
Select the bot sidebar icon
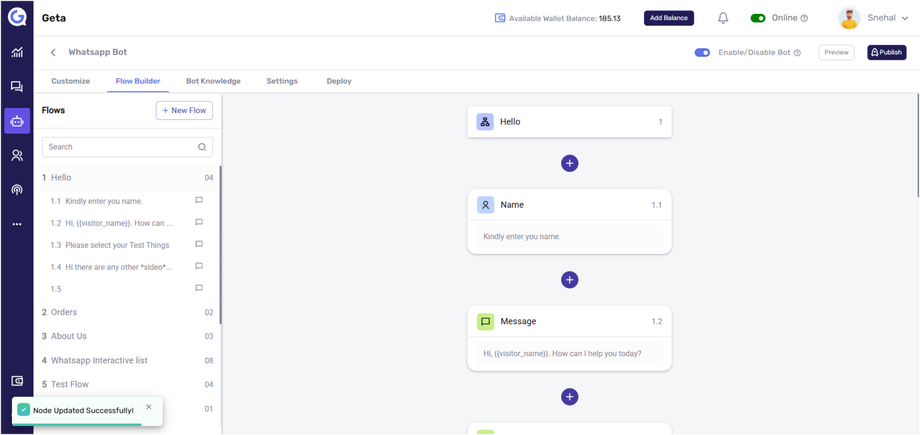pos(17,121)
